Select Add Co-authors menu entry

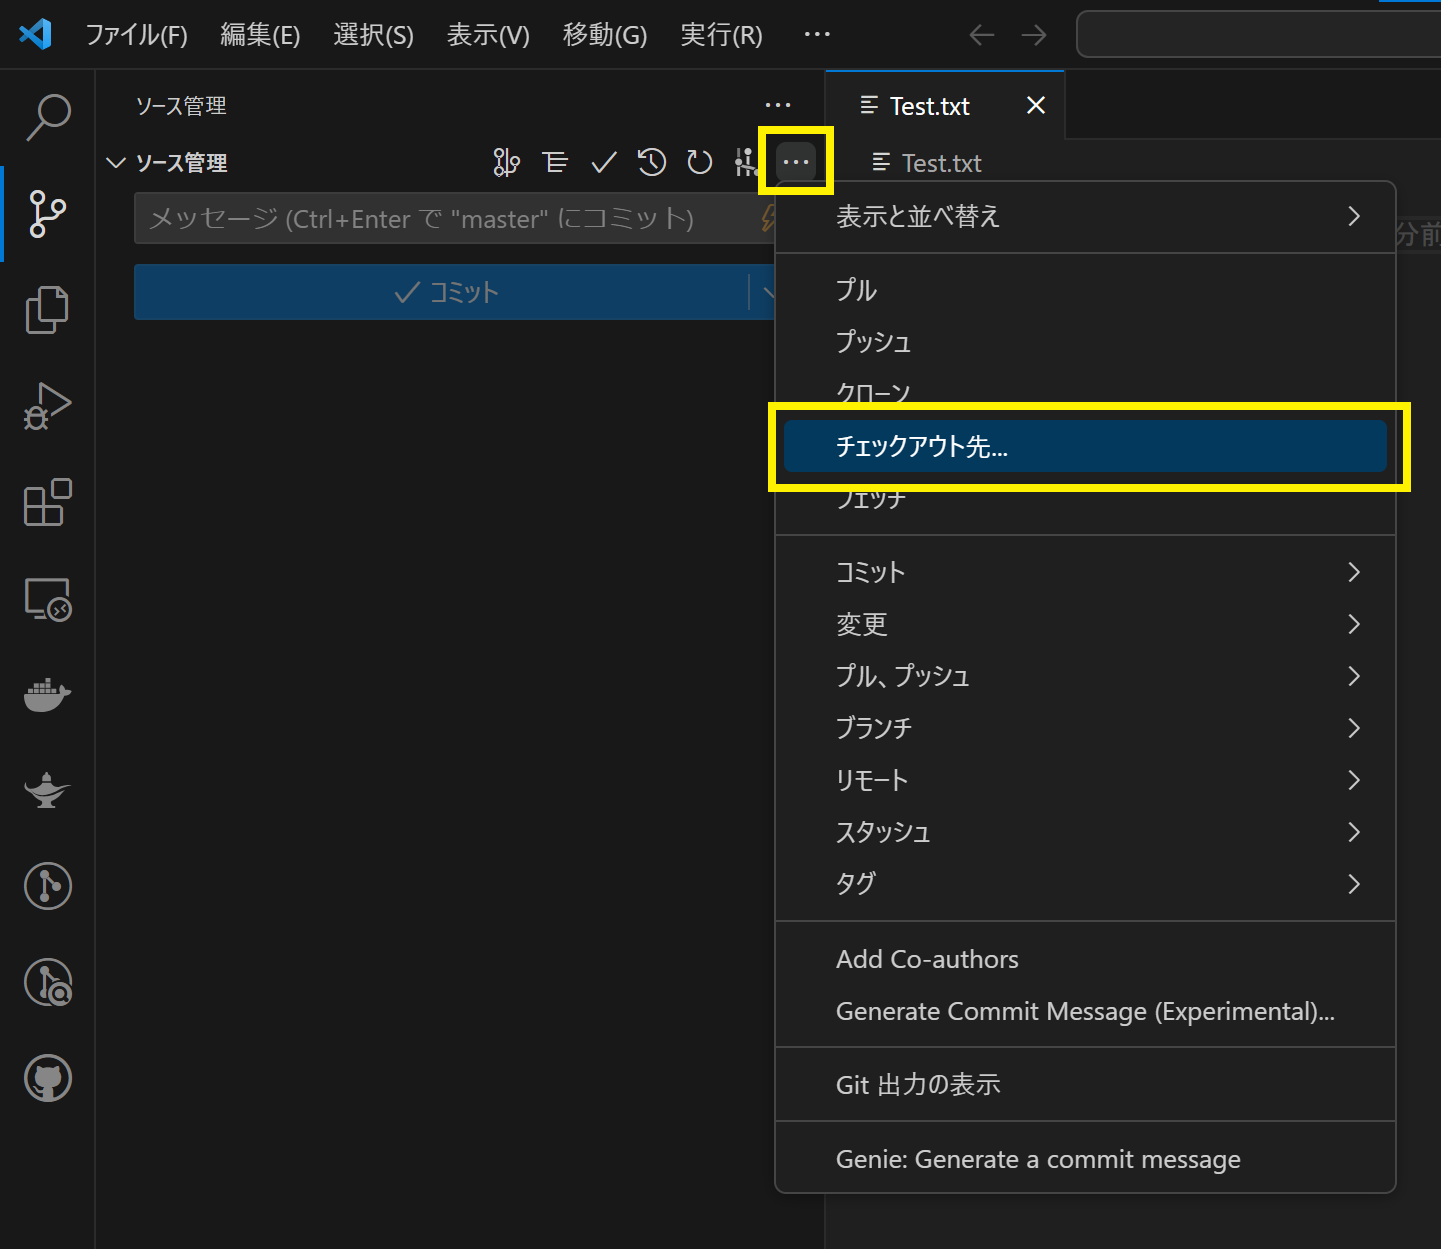[1085, 959]
